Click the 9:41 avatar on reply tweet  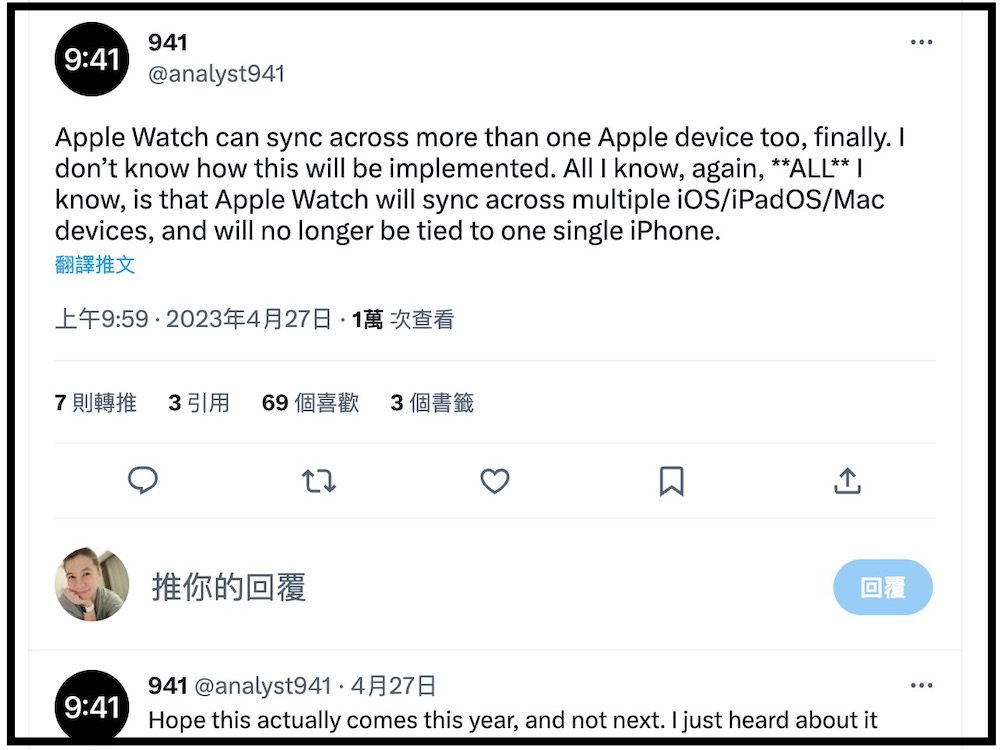(x=92, y=706)
